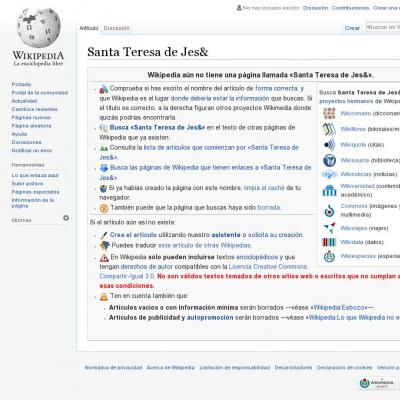Click the Wikipedia globe logo
This screenshot has width=400, height=400.
[x=39, y=28]
